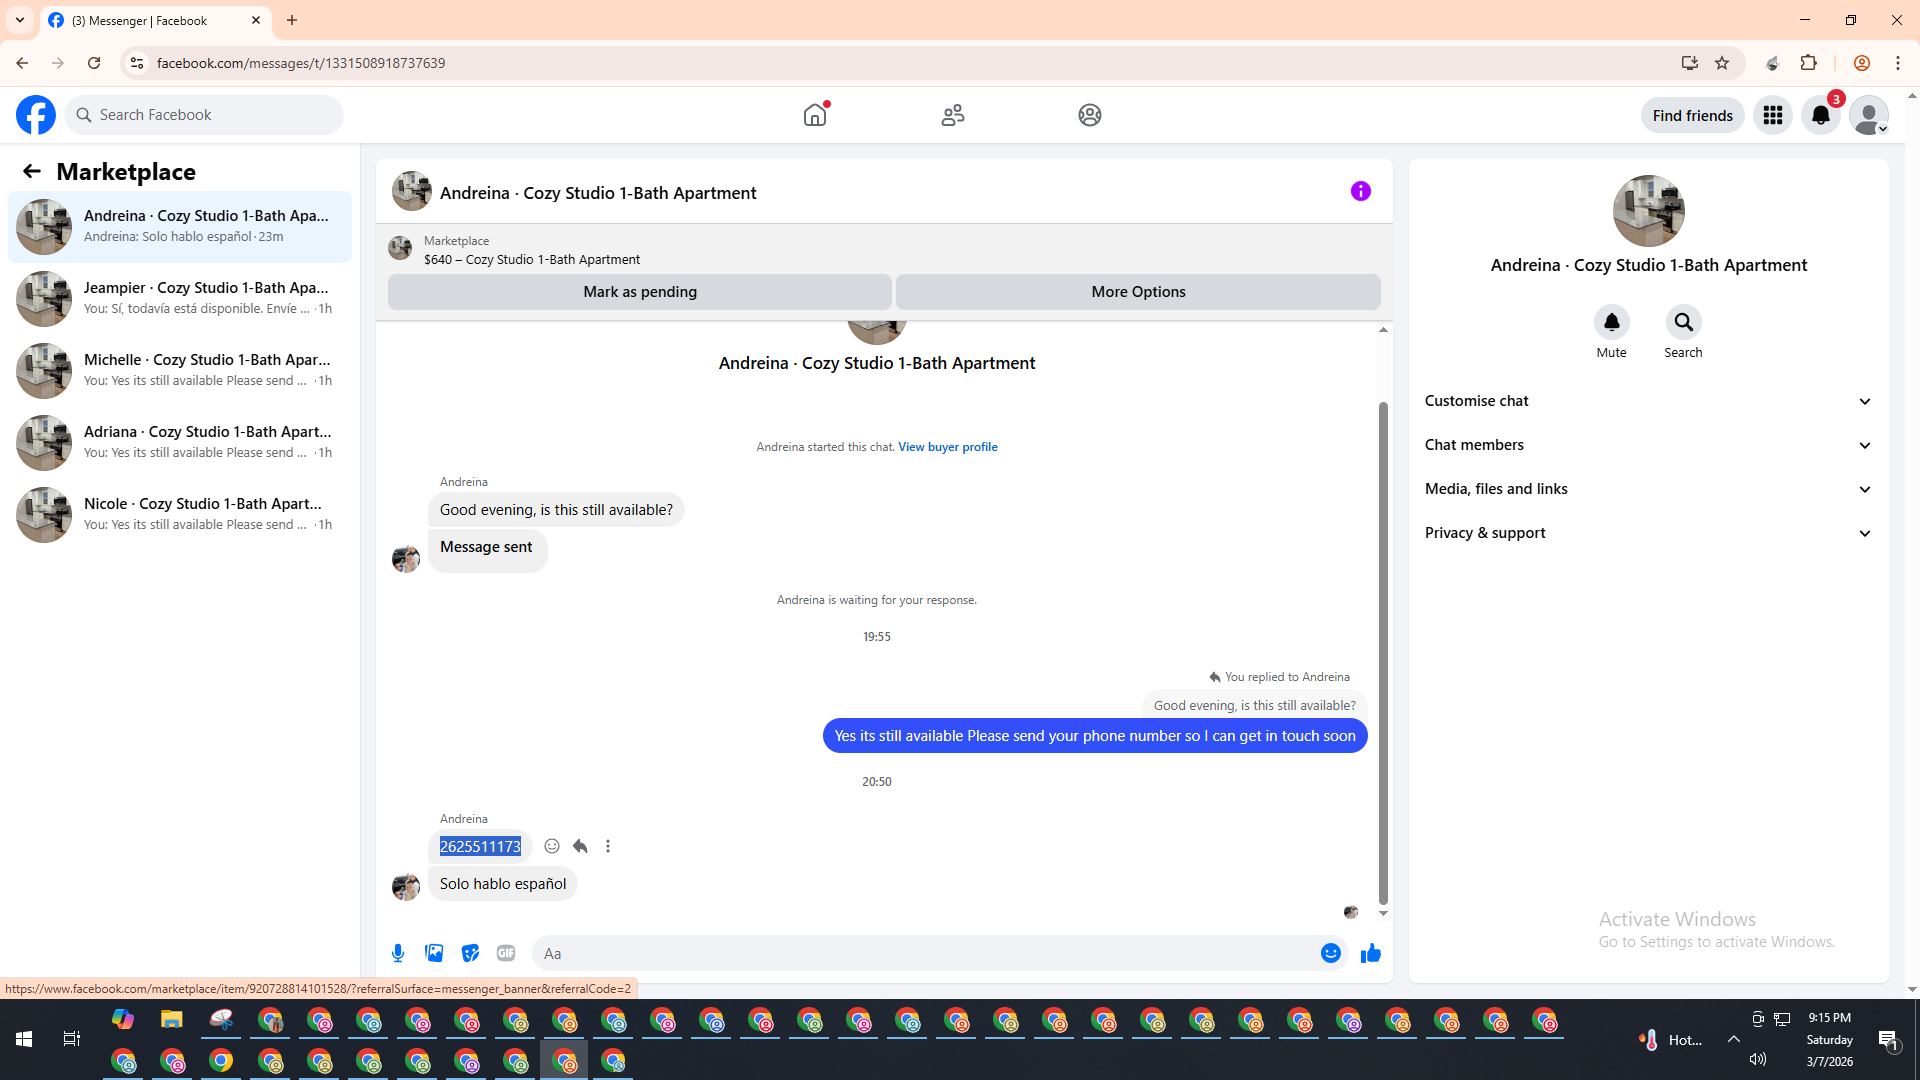Click the chat message scrollbar
The image size is (1920, 1080).
coord(1383,653)
